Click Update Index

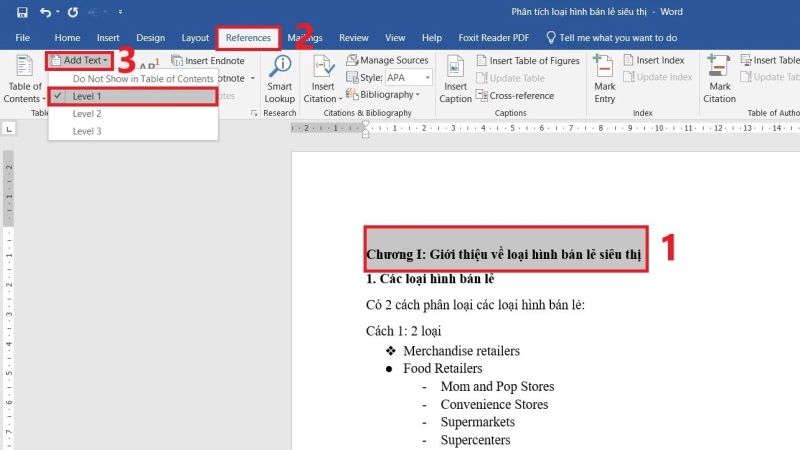658,77
